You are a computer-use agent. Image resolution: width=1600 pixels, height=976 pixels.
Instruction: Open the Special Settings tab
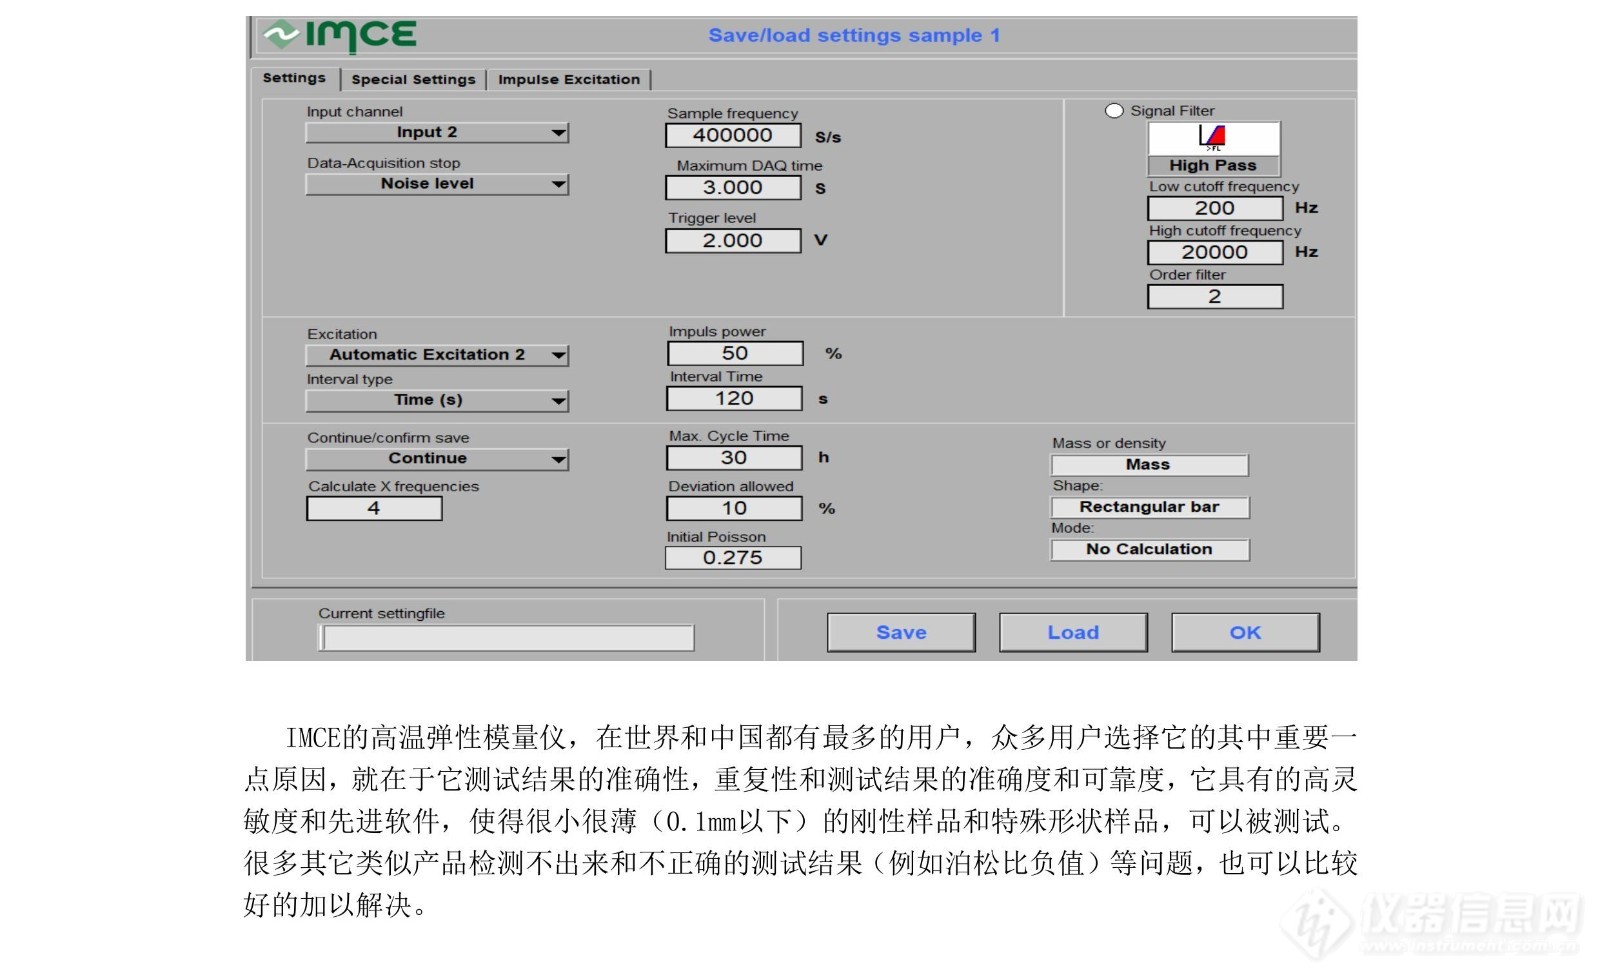point(414,79)
